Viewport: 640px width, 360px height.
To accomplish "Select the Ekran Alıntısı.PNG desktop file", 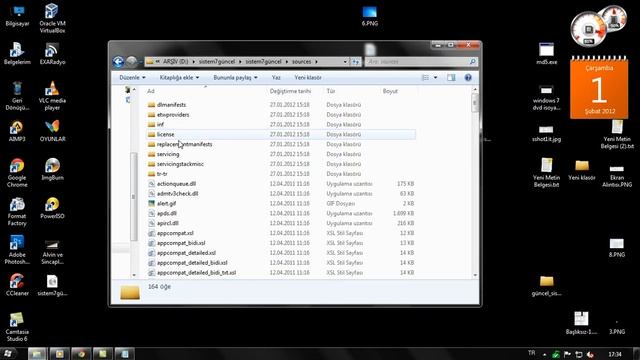I will (617, 175).
